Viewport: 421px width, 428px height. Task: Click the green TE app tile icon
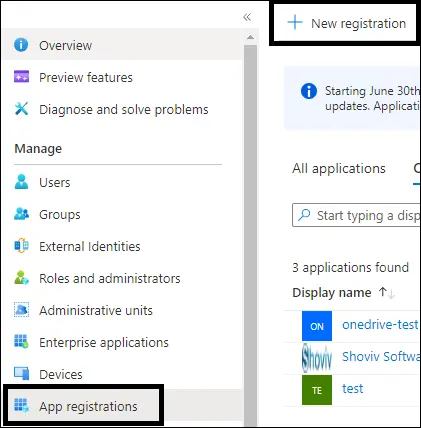(317, 390)
